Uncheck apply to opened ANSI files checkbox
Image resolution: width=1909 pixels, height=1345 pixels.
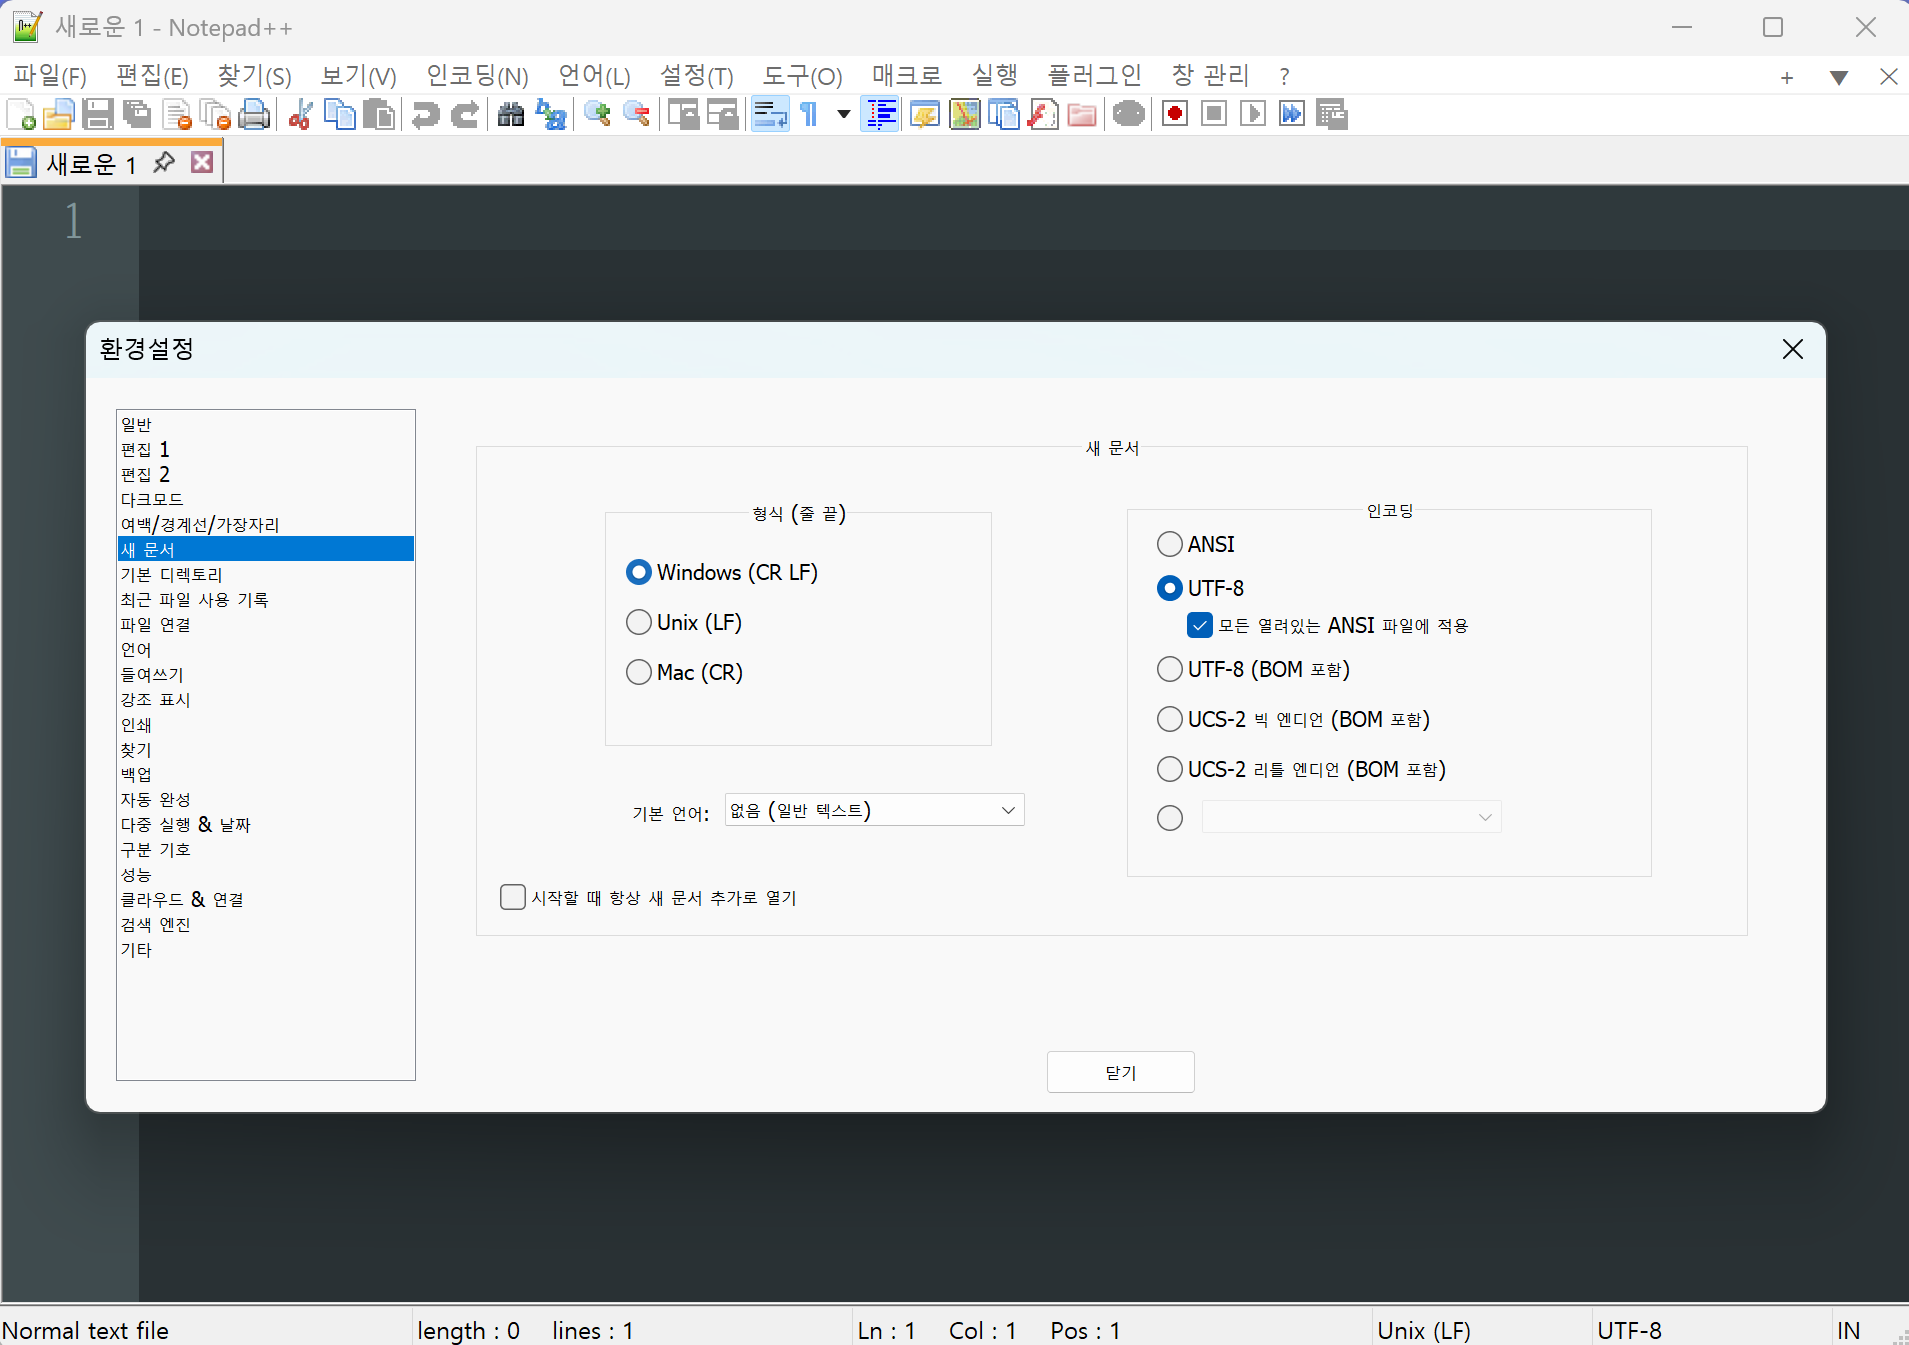coord(1200,626)
